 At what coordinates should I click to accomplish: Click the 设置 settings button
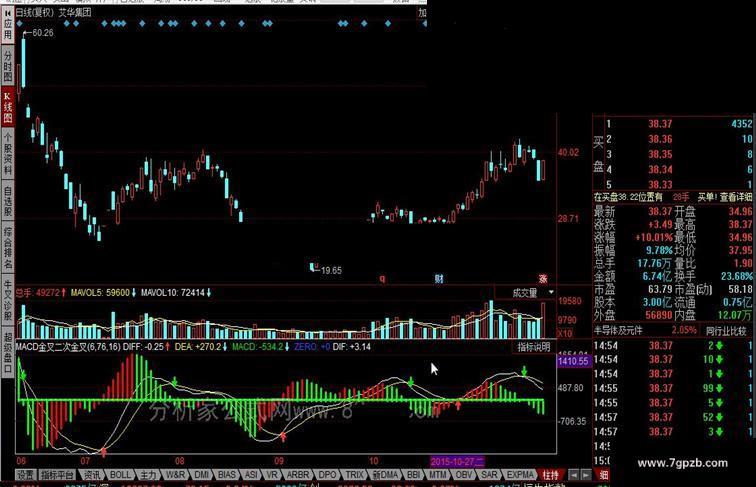(x=25, y=475)
